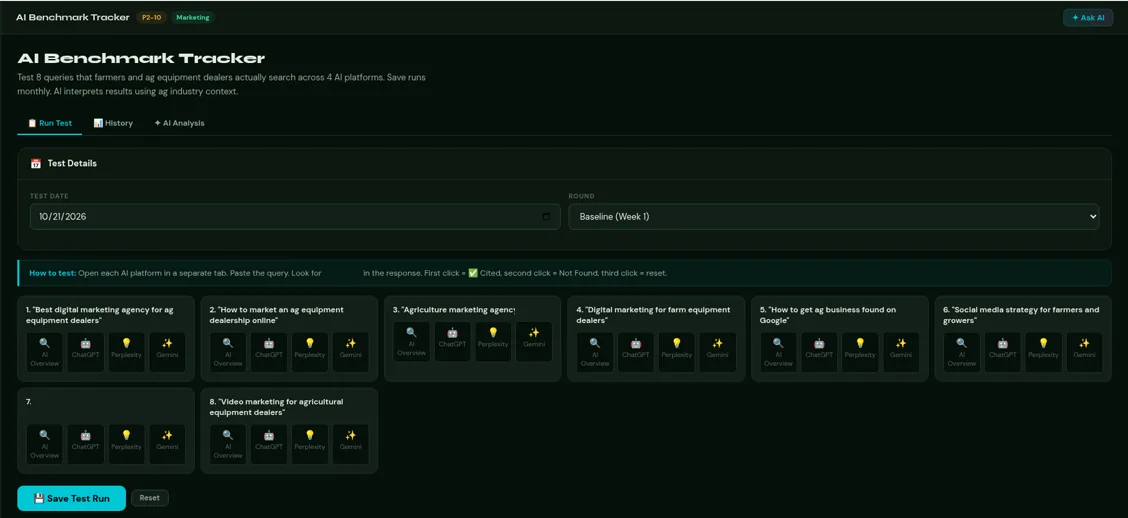Click AI Overview magnifier in query 4 card
The height and width of the screenshot is (518, 1128).
[595, 343]
